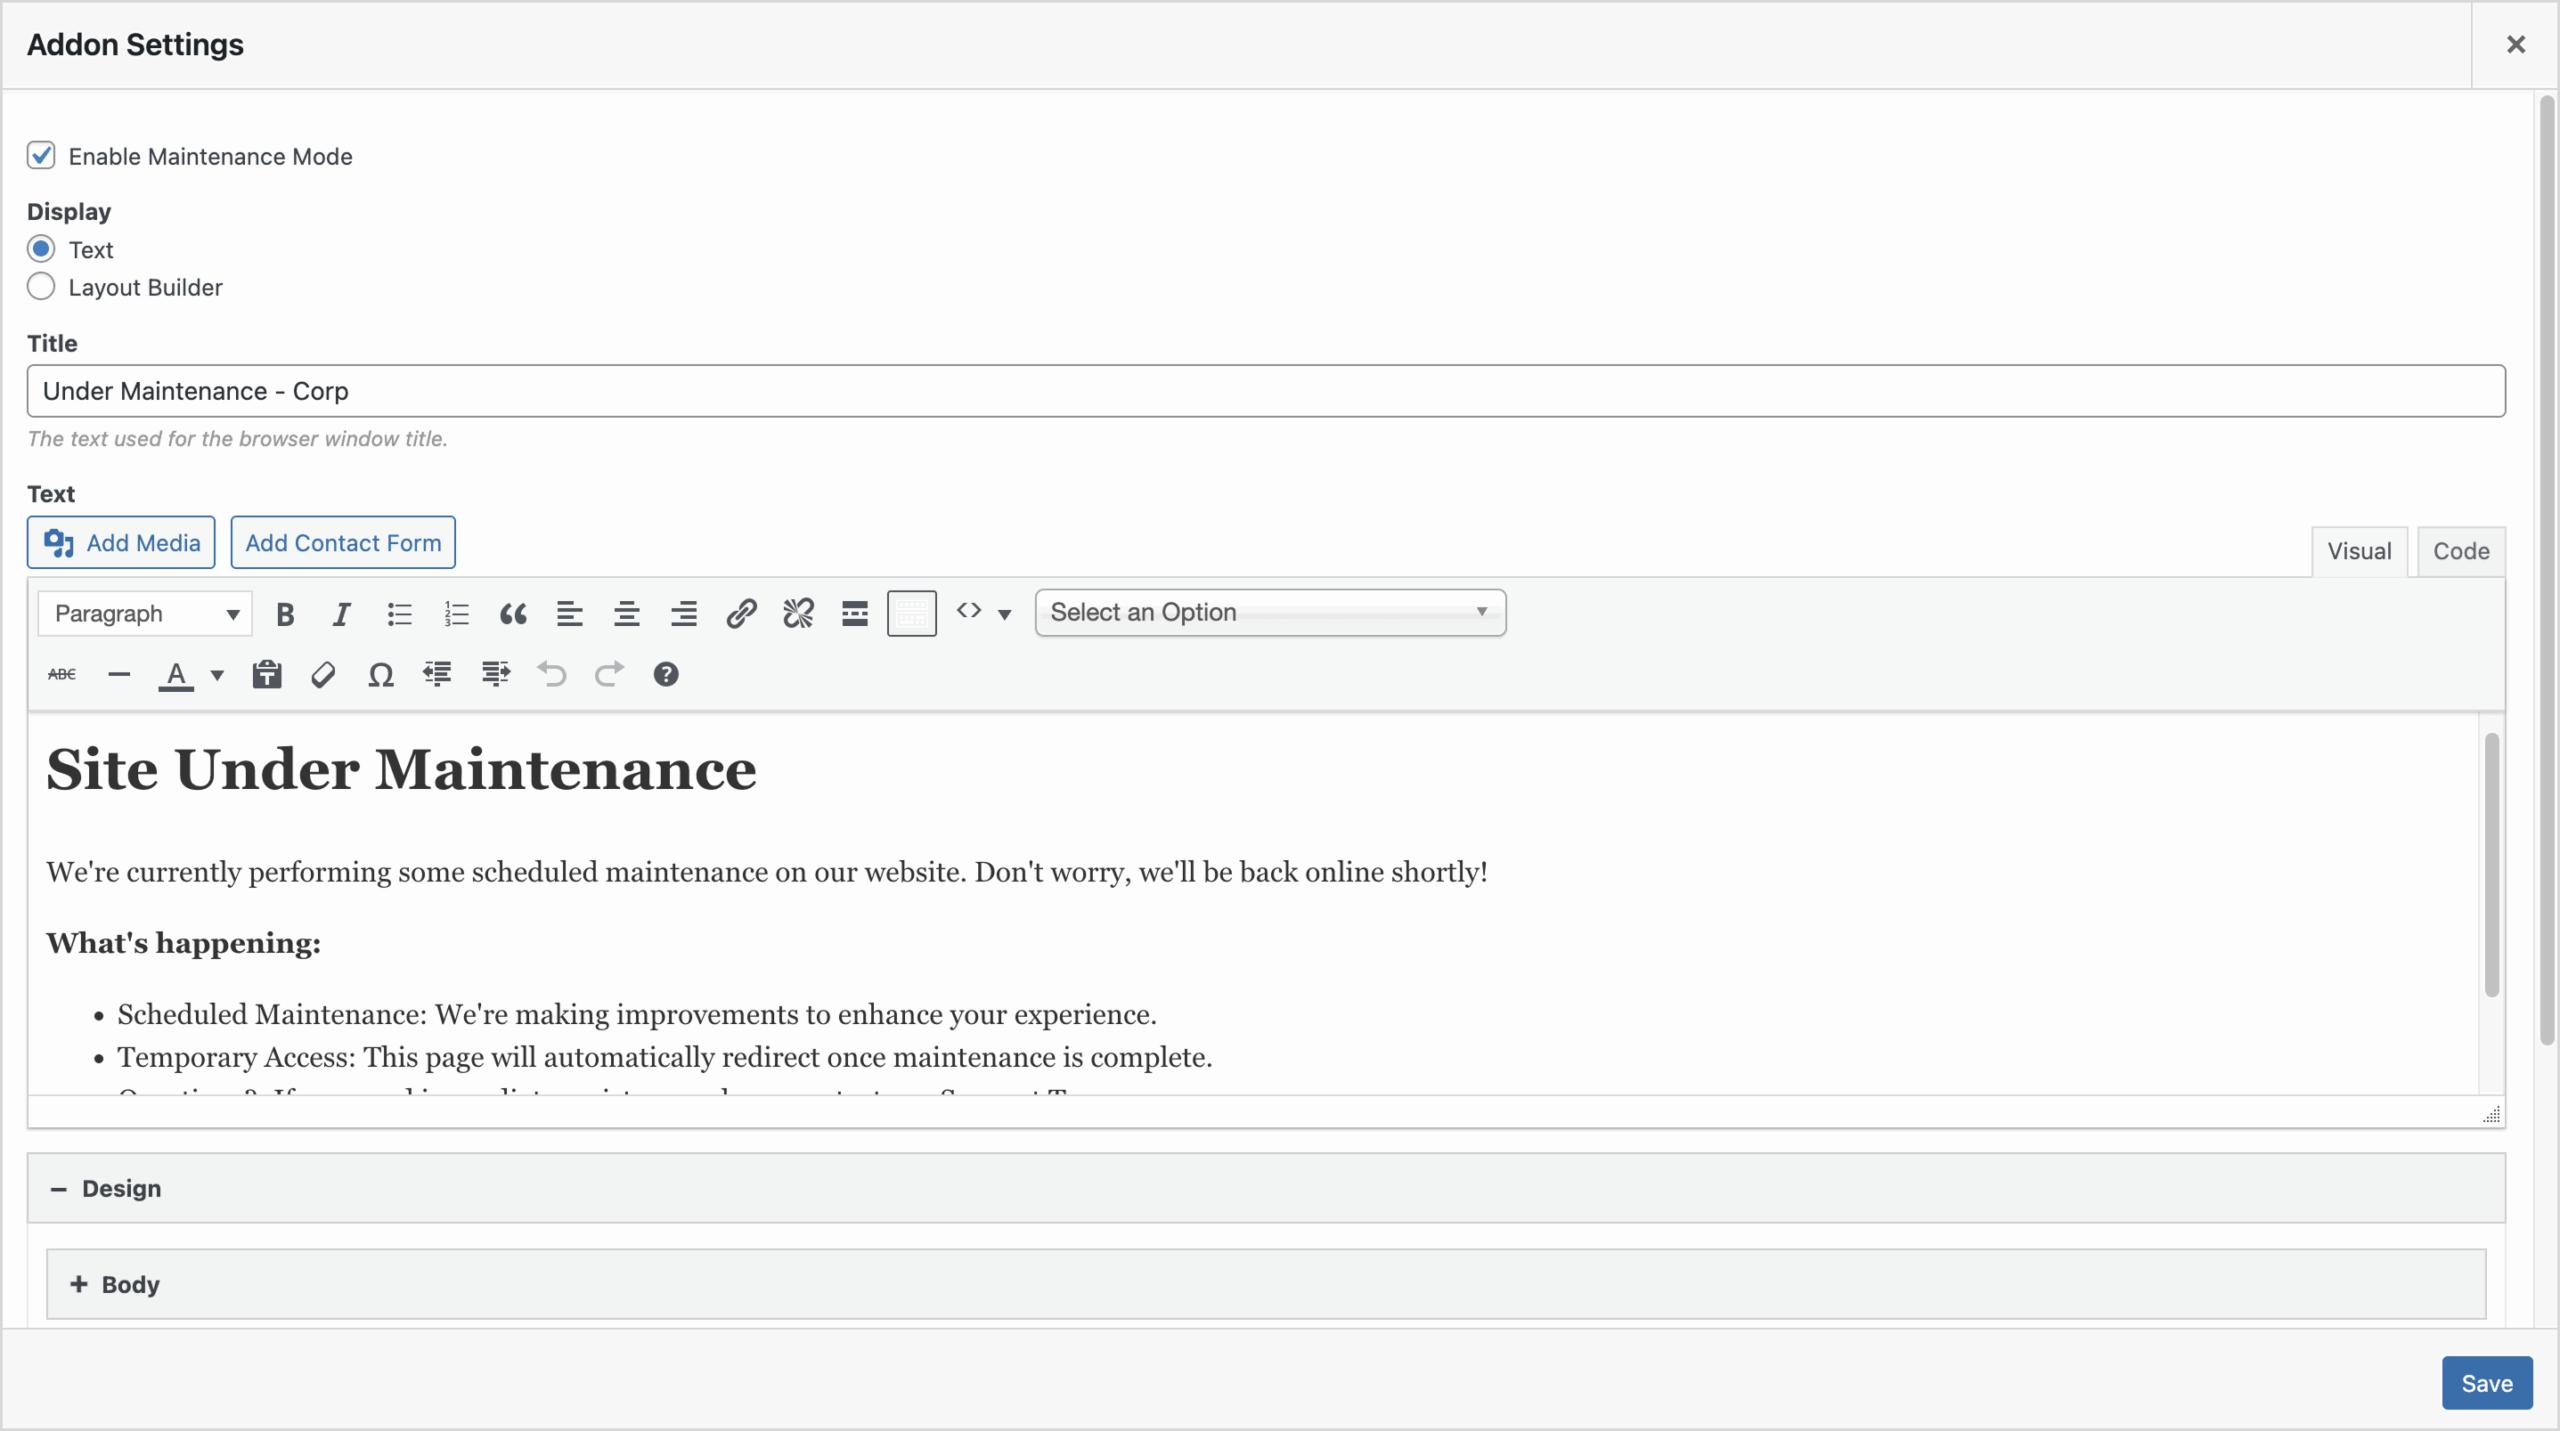Insert a numbered list
The width and height of the screenshot is (2560, 1431).
456,614
